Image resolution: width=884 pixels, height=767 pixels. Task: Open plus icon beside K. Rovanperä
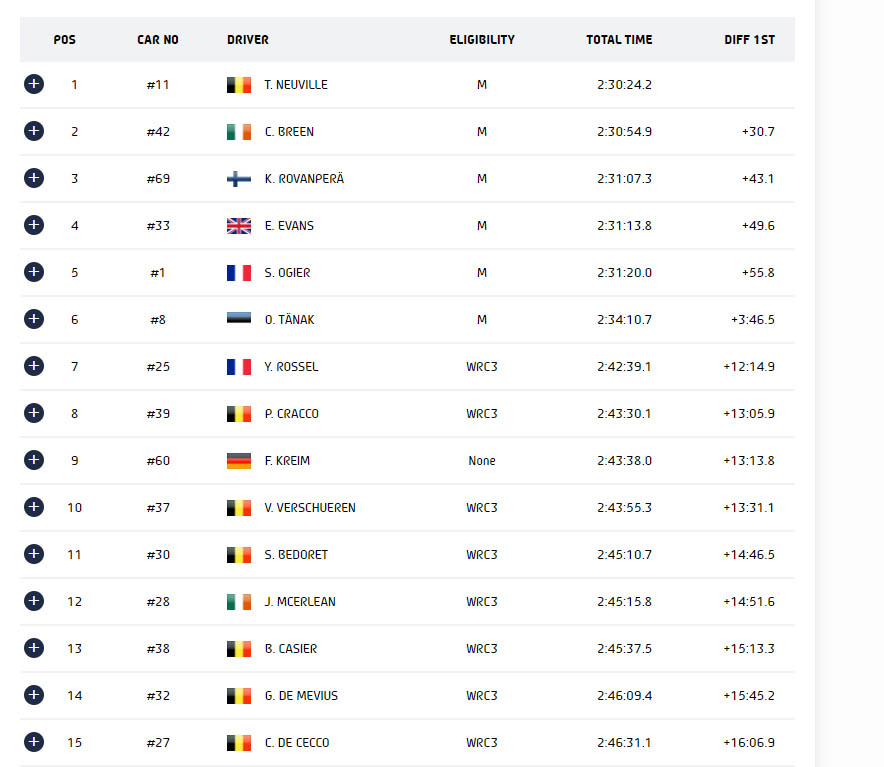tap(34, 178)
